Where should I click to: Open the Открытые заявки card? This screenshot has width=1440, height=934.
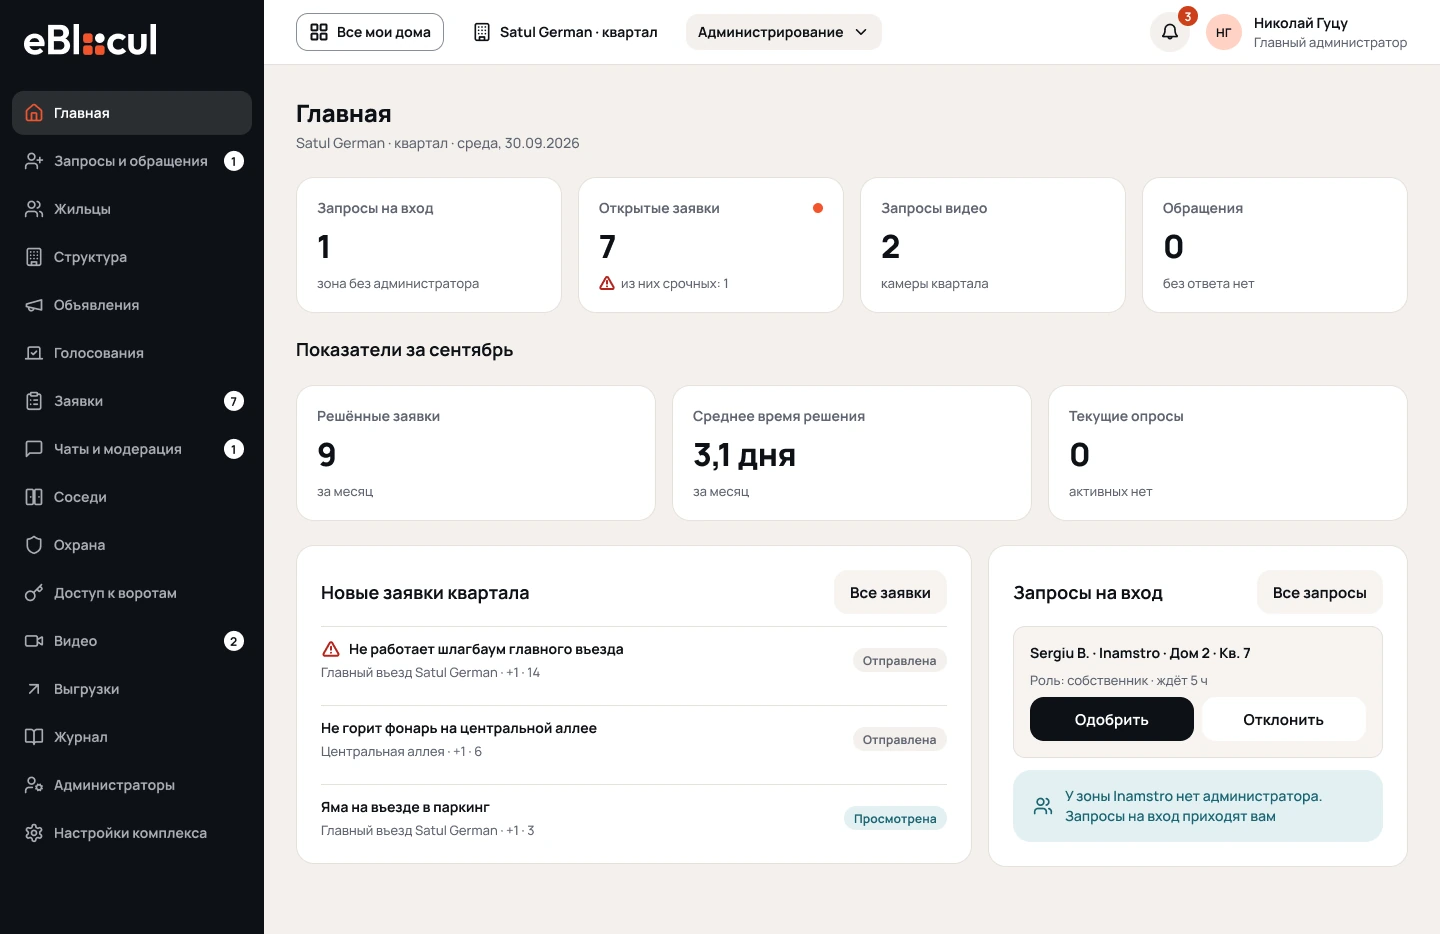[x=711, y=245]
